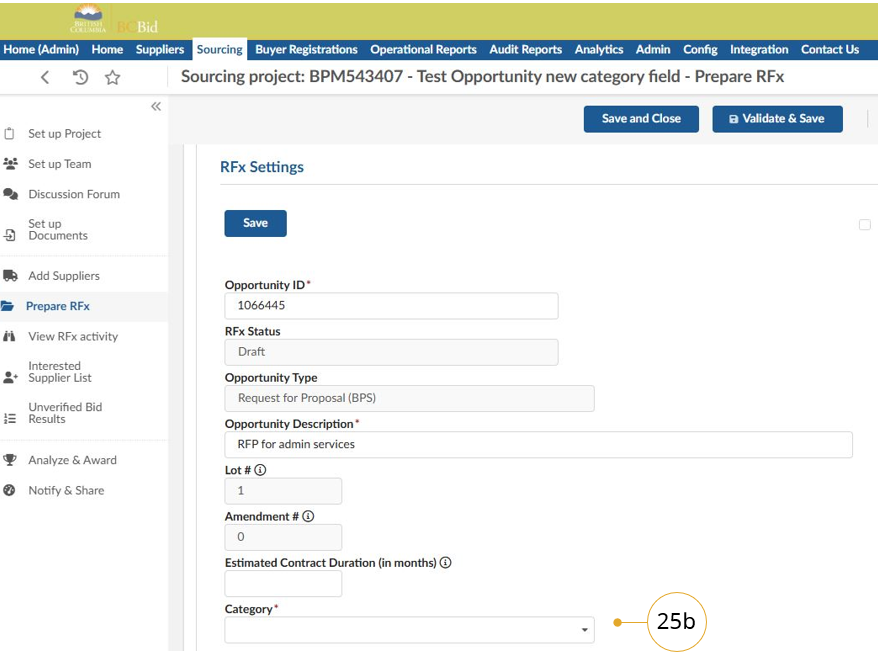
Task: Click the Opportunity Description input field
Action: point(538,444)
